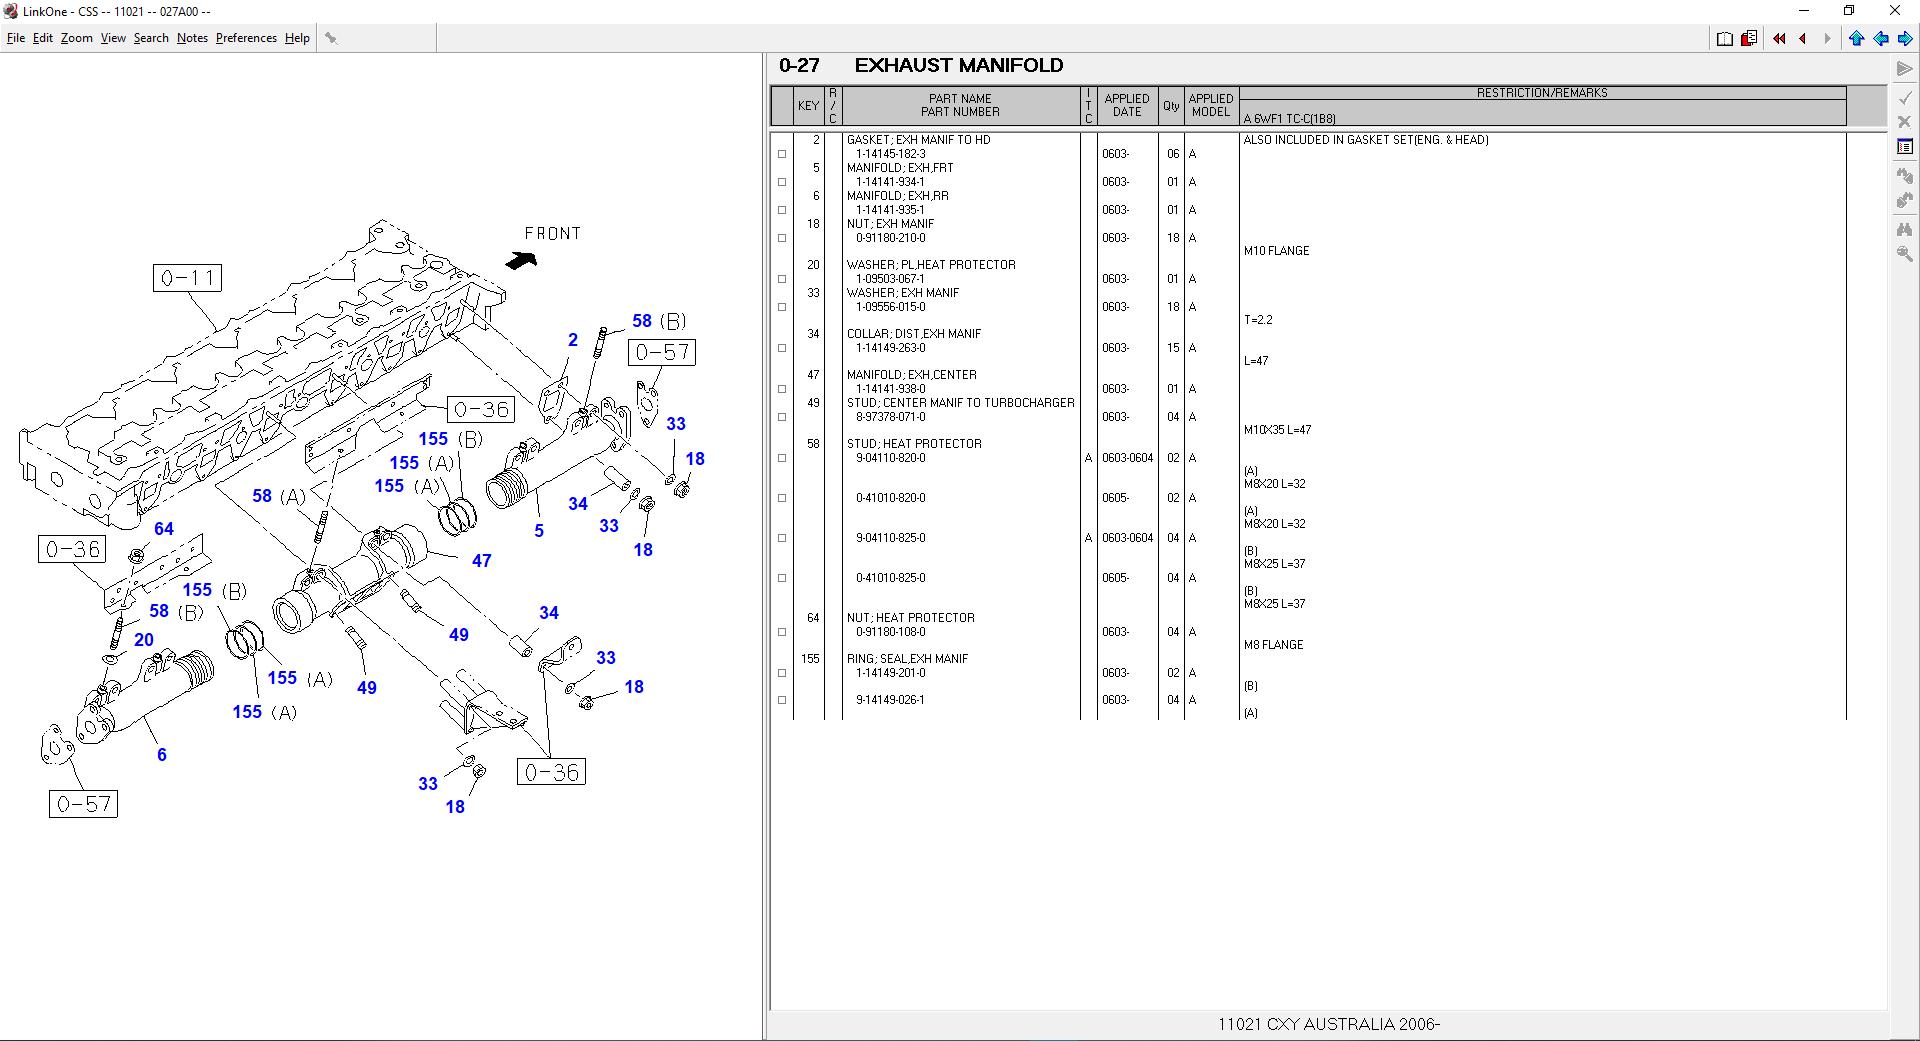Screen dimensions: 1920x1041
Task: Click the X clear icon on right toolbar
Action: tap(1904, 121)
